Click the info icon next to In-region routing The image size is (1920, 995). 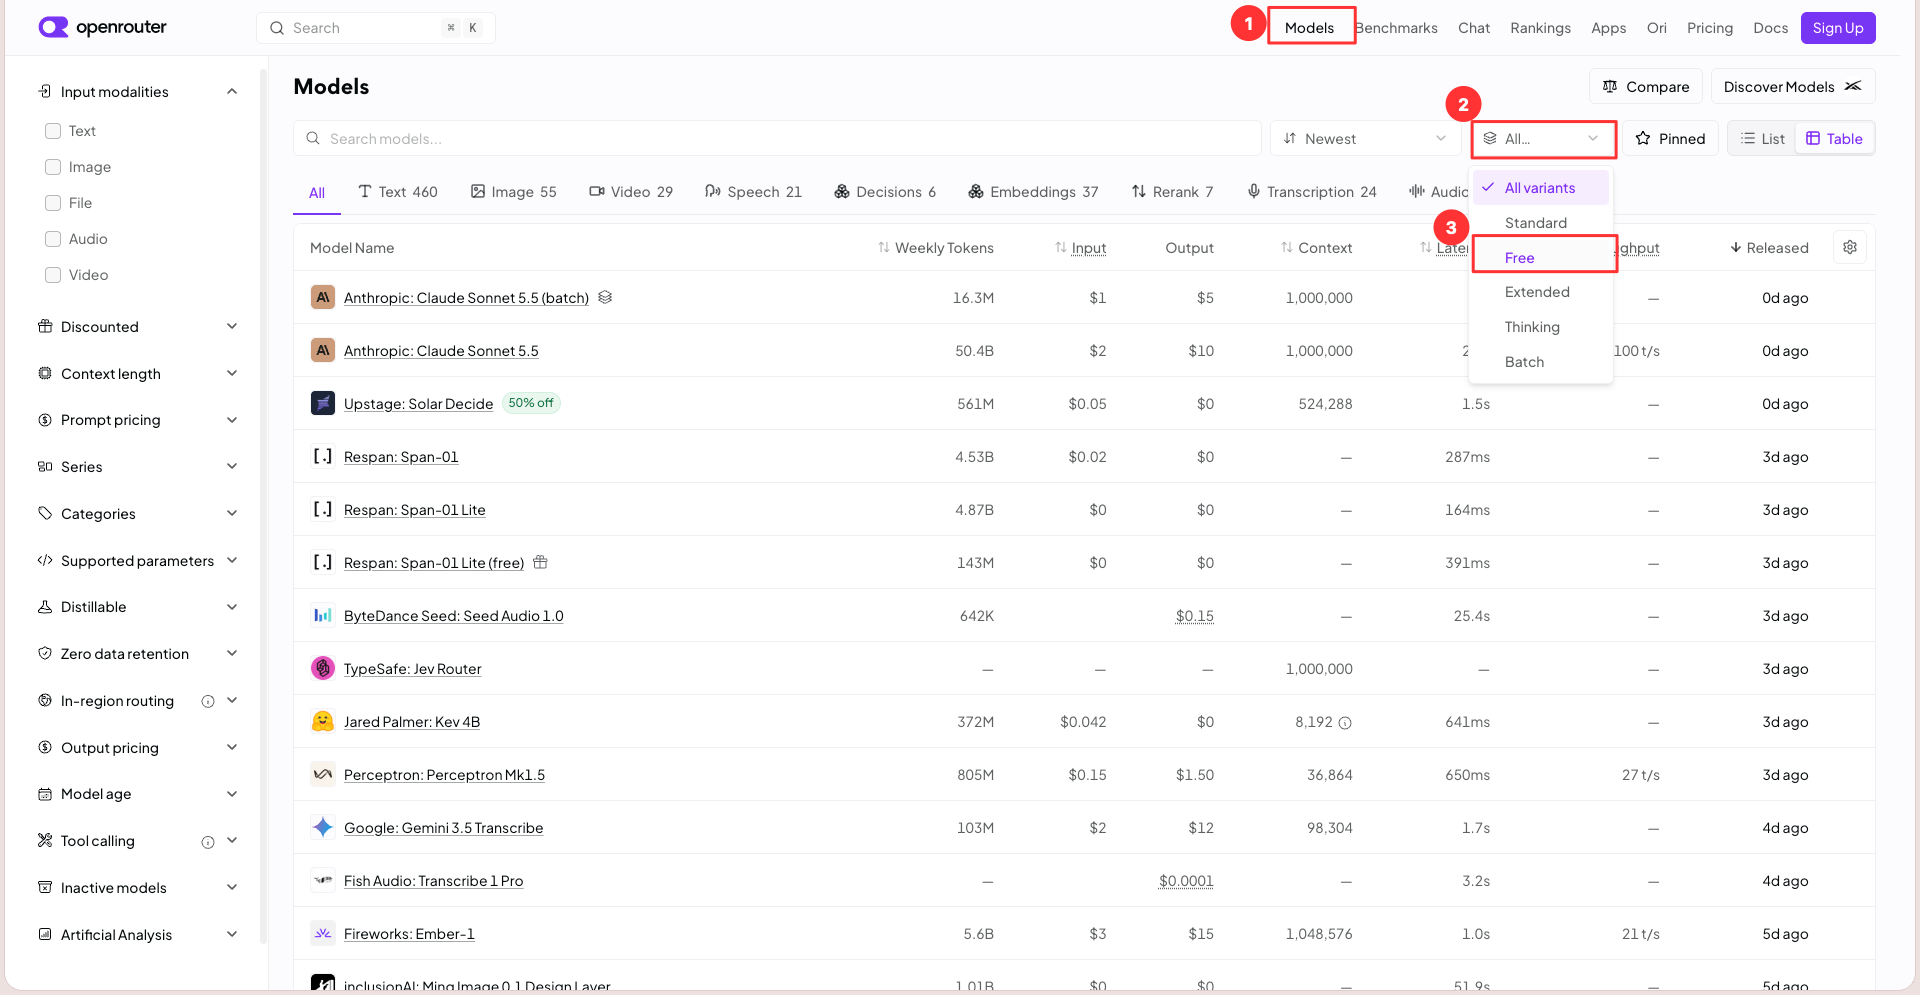[x=208, y=701]
